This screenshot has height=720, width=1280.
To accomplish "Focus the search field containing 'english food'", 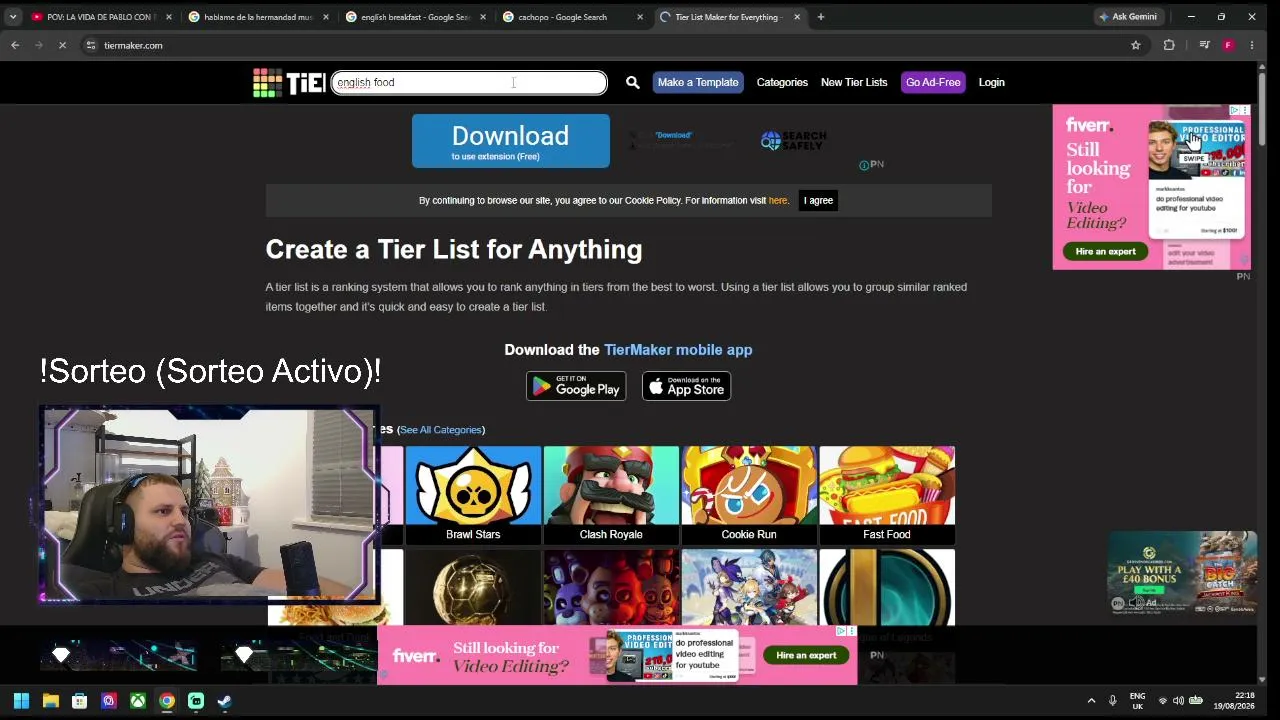I will (x=469, y=83).
